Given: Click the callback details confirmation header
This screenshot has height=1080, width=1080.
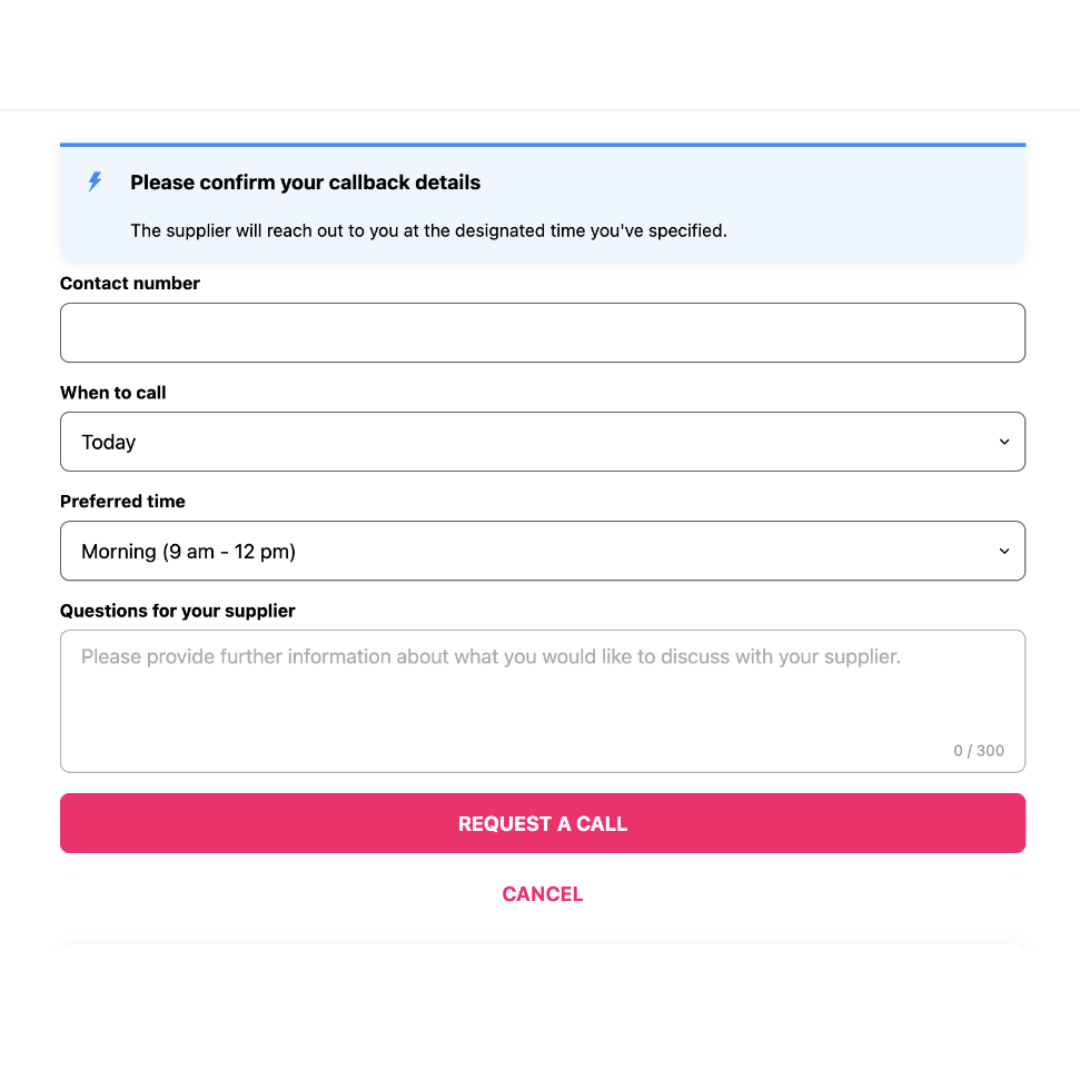Looking at the screenshot, I should click(305, 182).
